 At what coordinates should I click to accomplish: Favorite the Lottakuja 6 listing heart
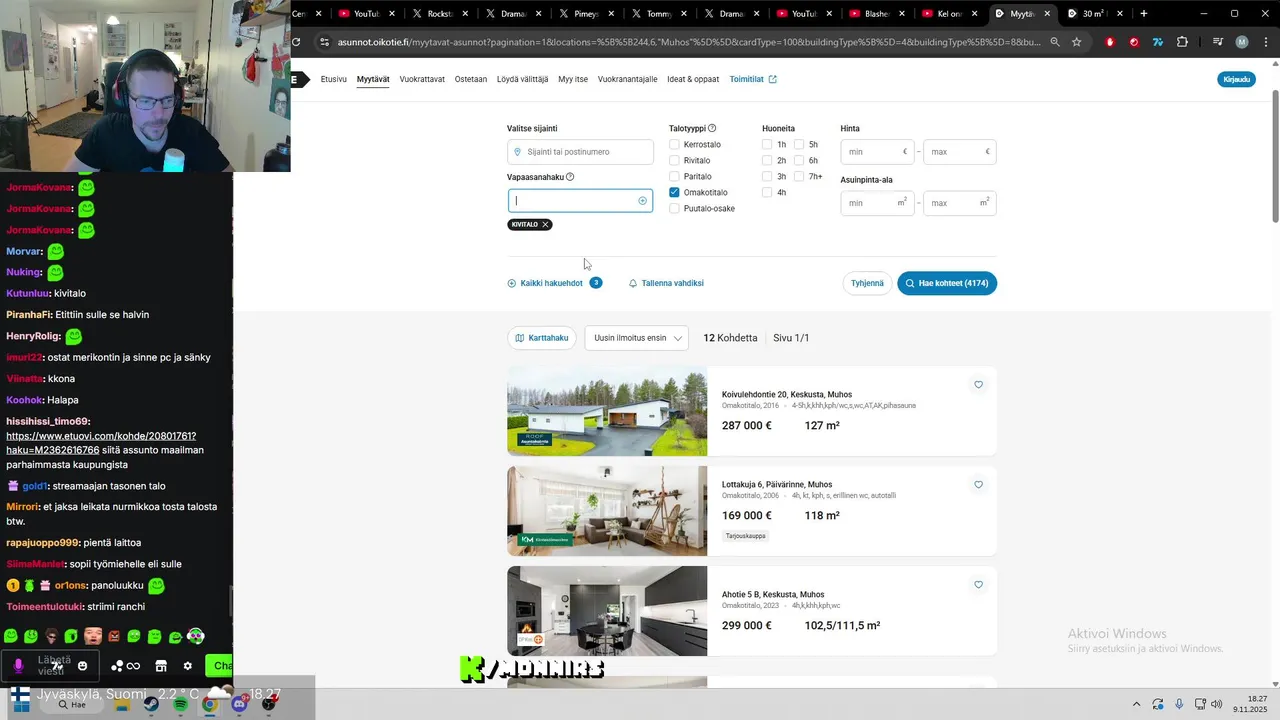point(978,485)
